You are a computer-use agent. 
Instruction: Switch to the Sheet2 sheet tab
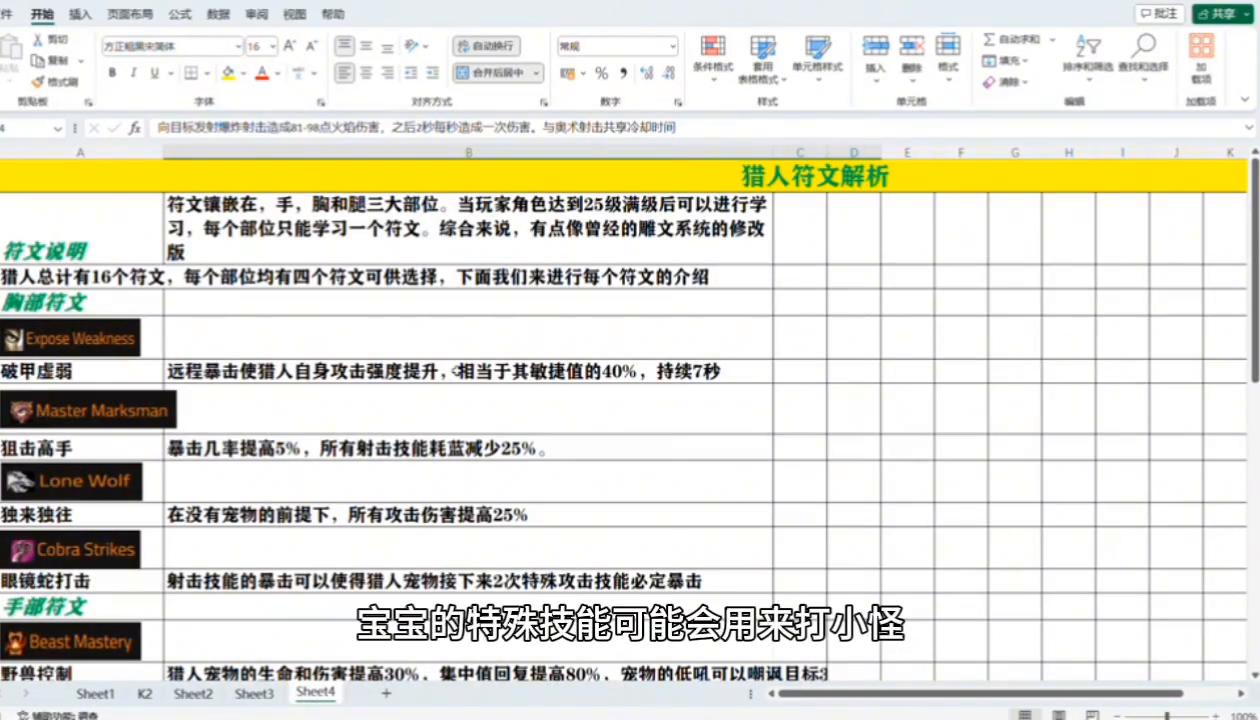(192, 692)
